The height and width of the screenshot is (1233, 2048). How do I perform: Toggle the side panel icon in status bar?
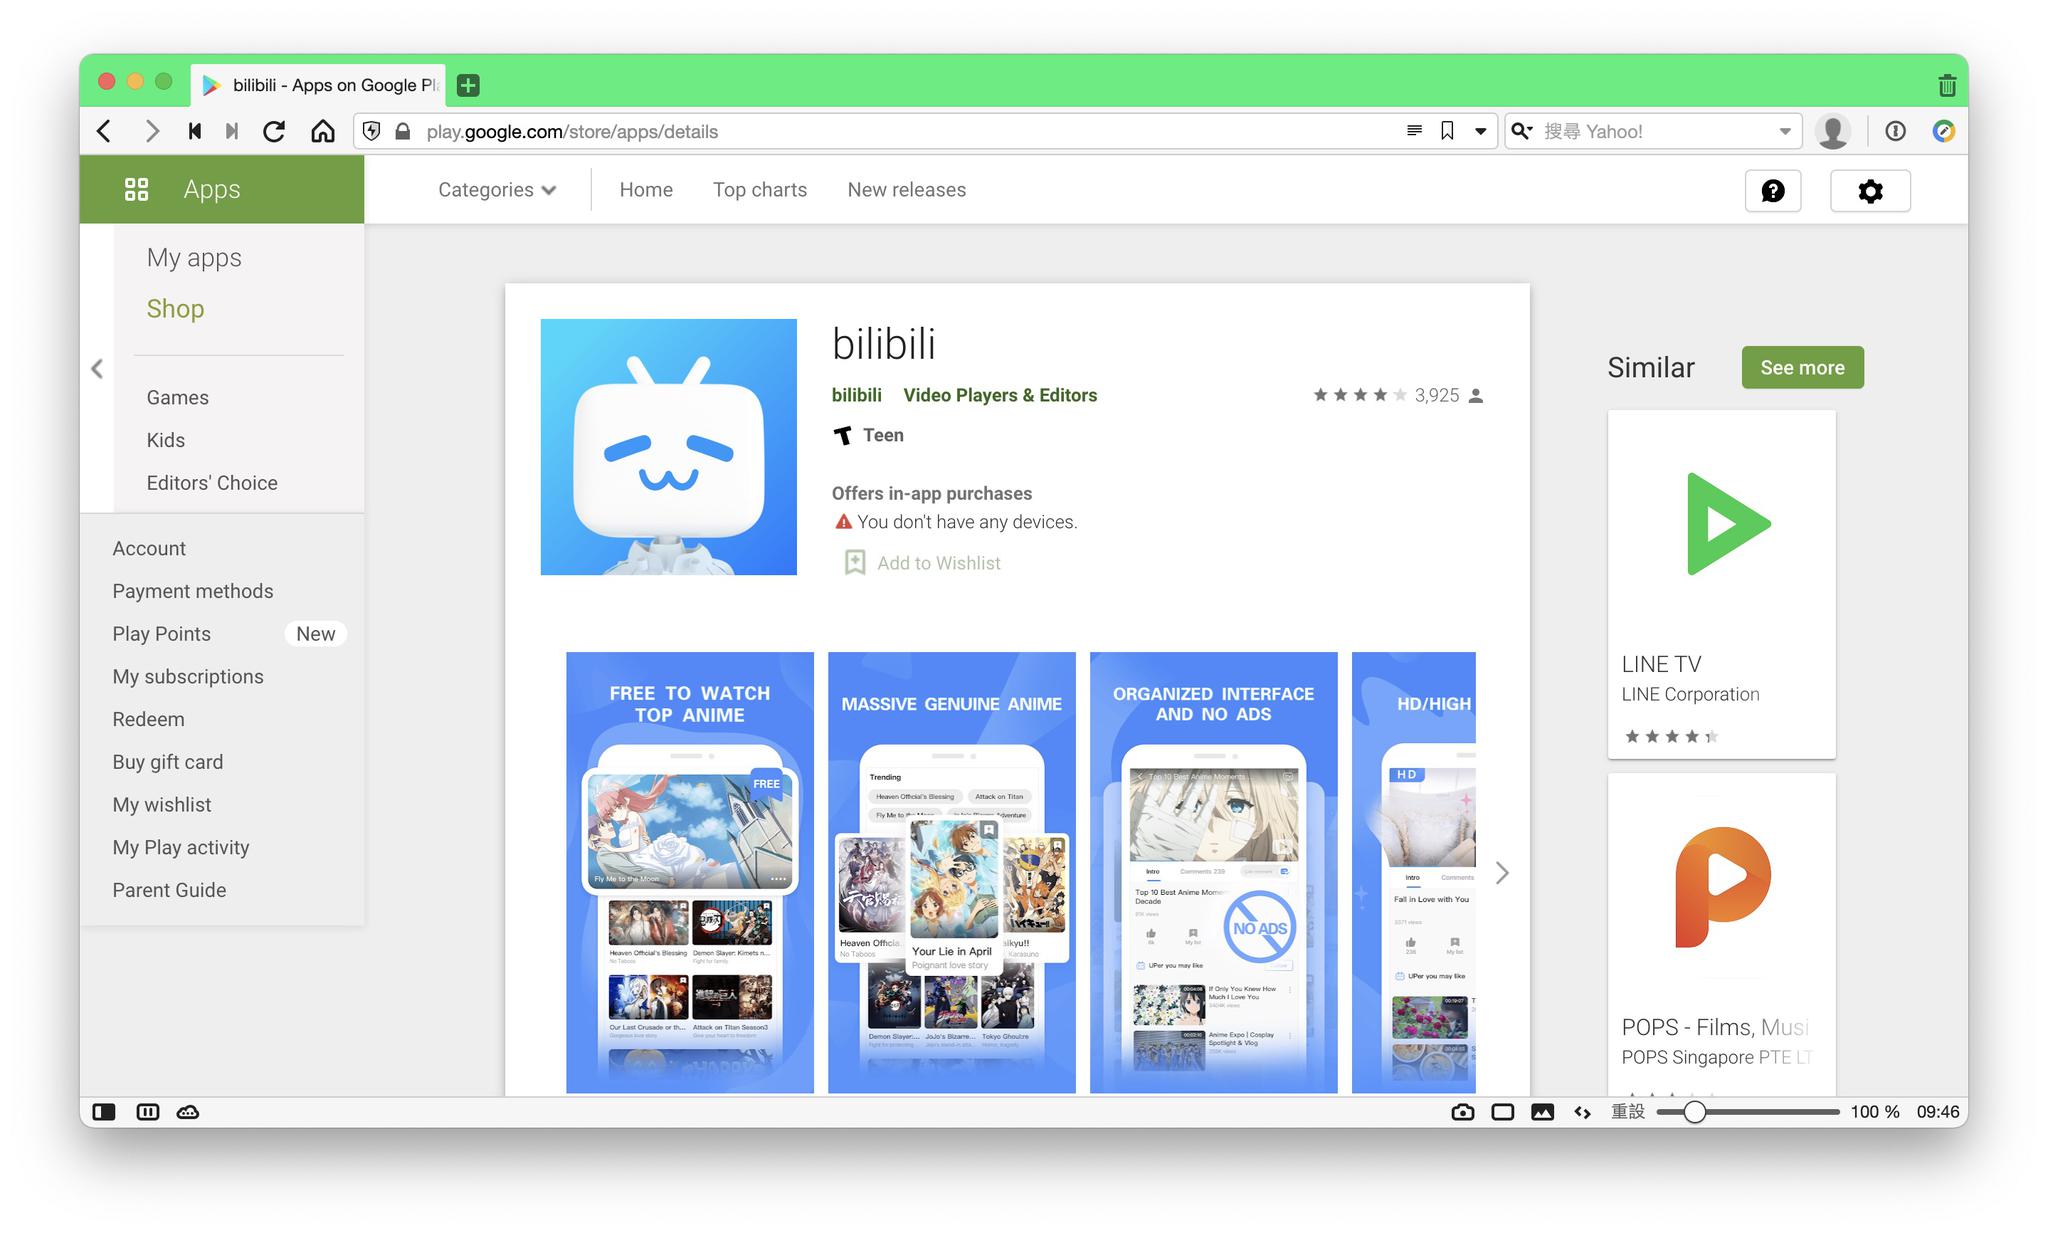coord(104,1112)
